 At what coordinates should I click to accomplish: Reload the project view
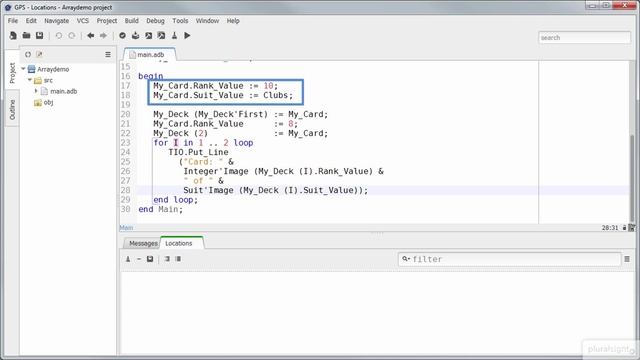28,54
